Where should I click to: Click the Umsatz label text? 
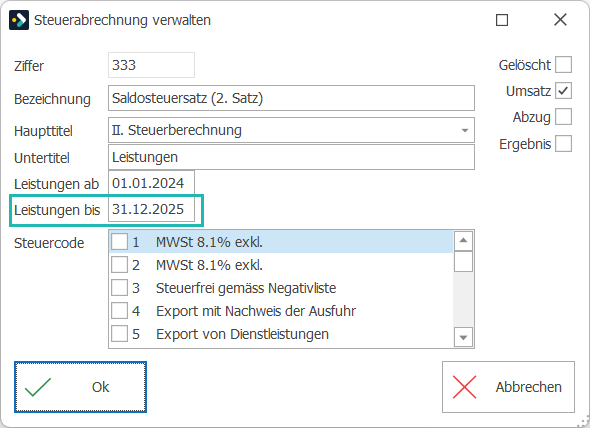[528, 91]
